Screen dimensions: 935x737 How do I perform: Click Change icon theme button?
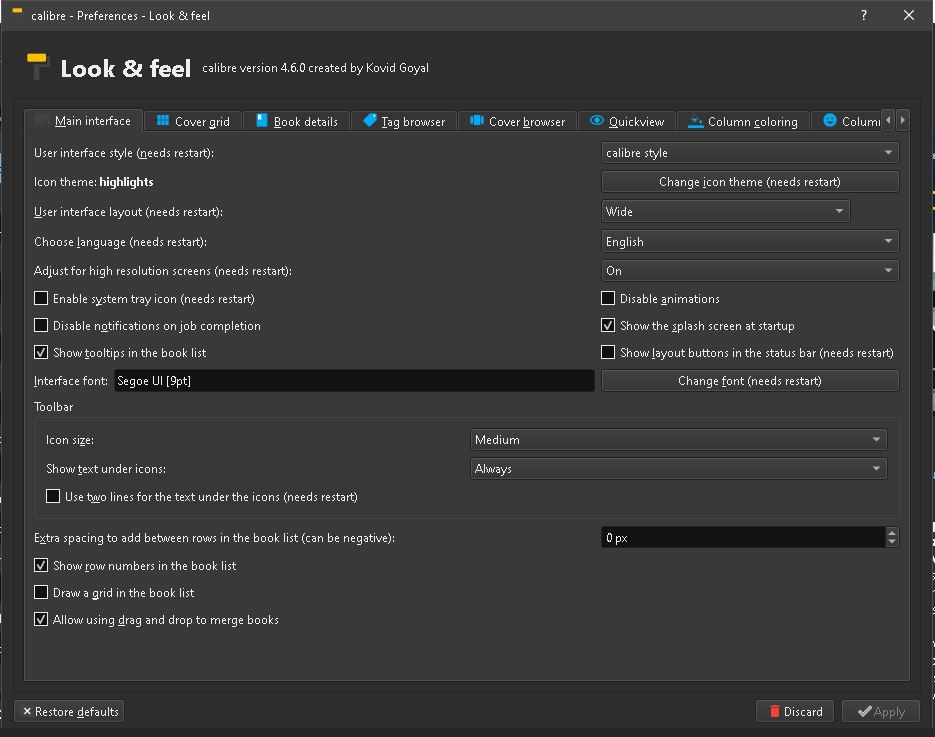750,182
